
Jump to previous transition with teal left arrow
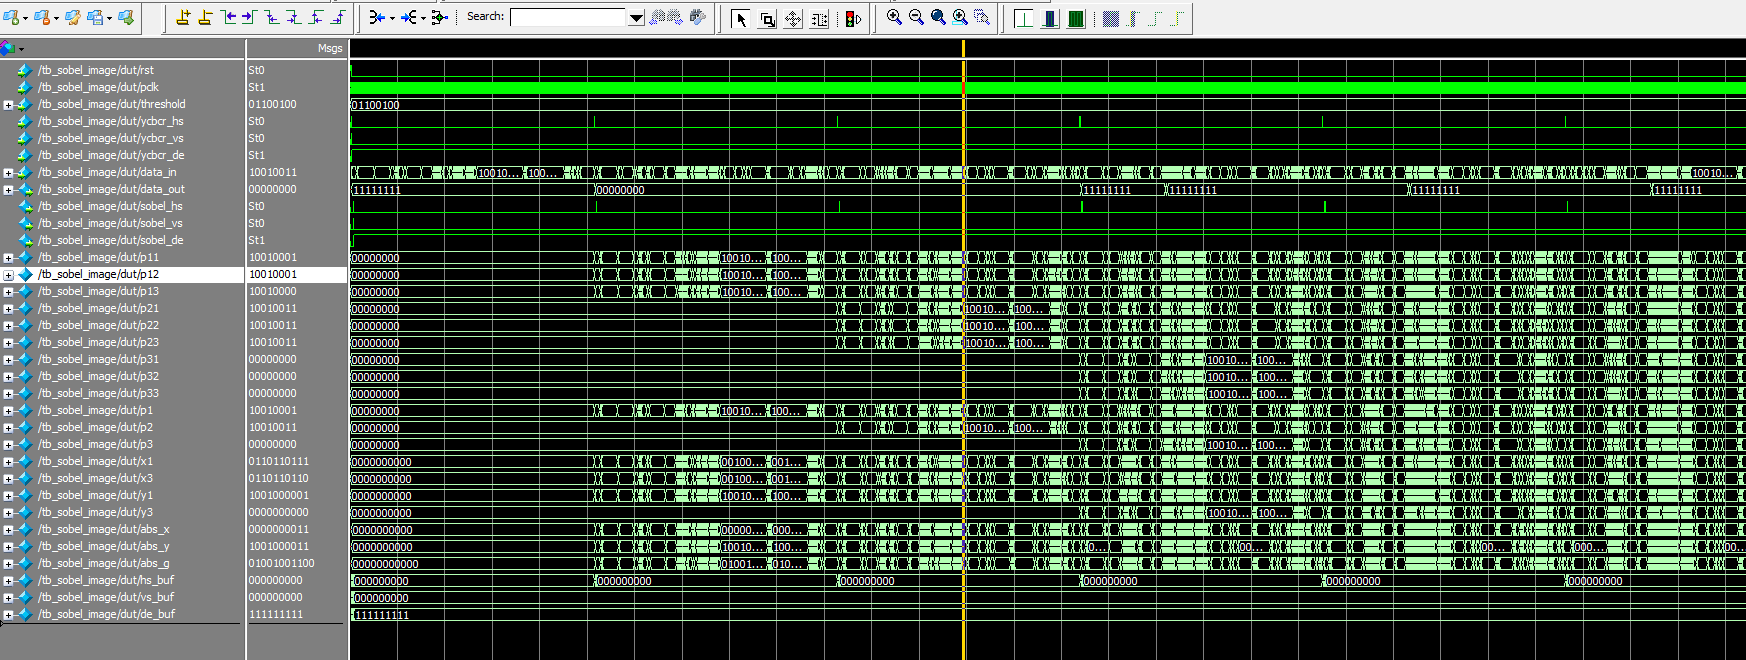pos(229,17)
